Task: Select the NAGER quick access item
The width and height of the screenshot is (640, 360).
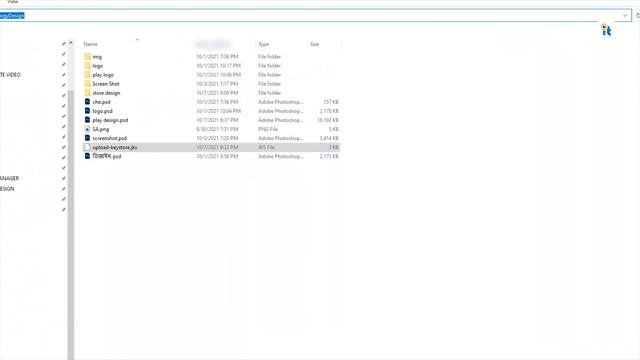Action: [9, 178]
